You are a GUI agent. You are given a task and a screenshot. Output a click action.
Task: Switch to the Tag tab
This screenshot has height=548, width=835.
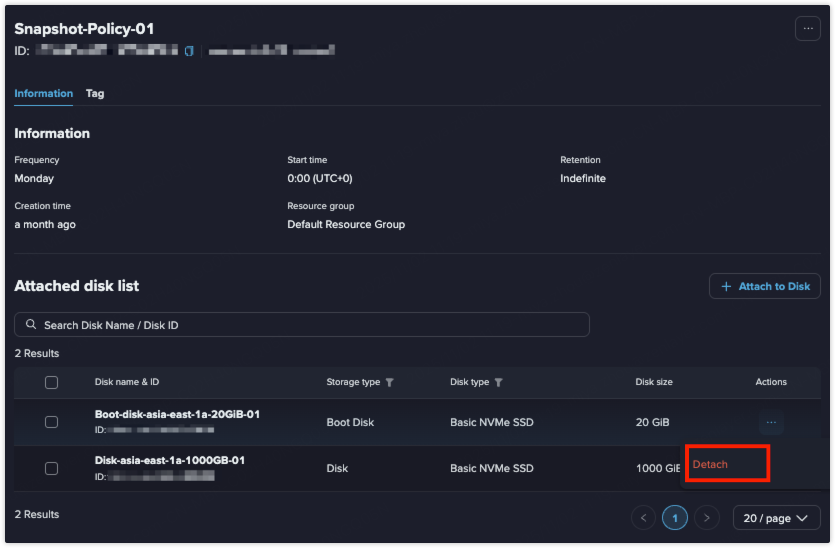pos(95,93)
